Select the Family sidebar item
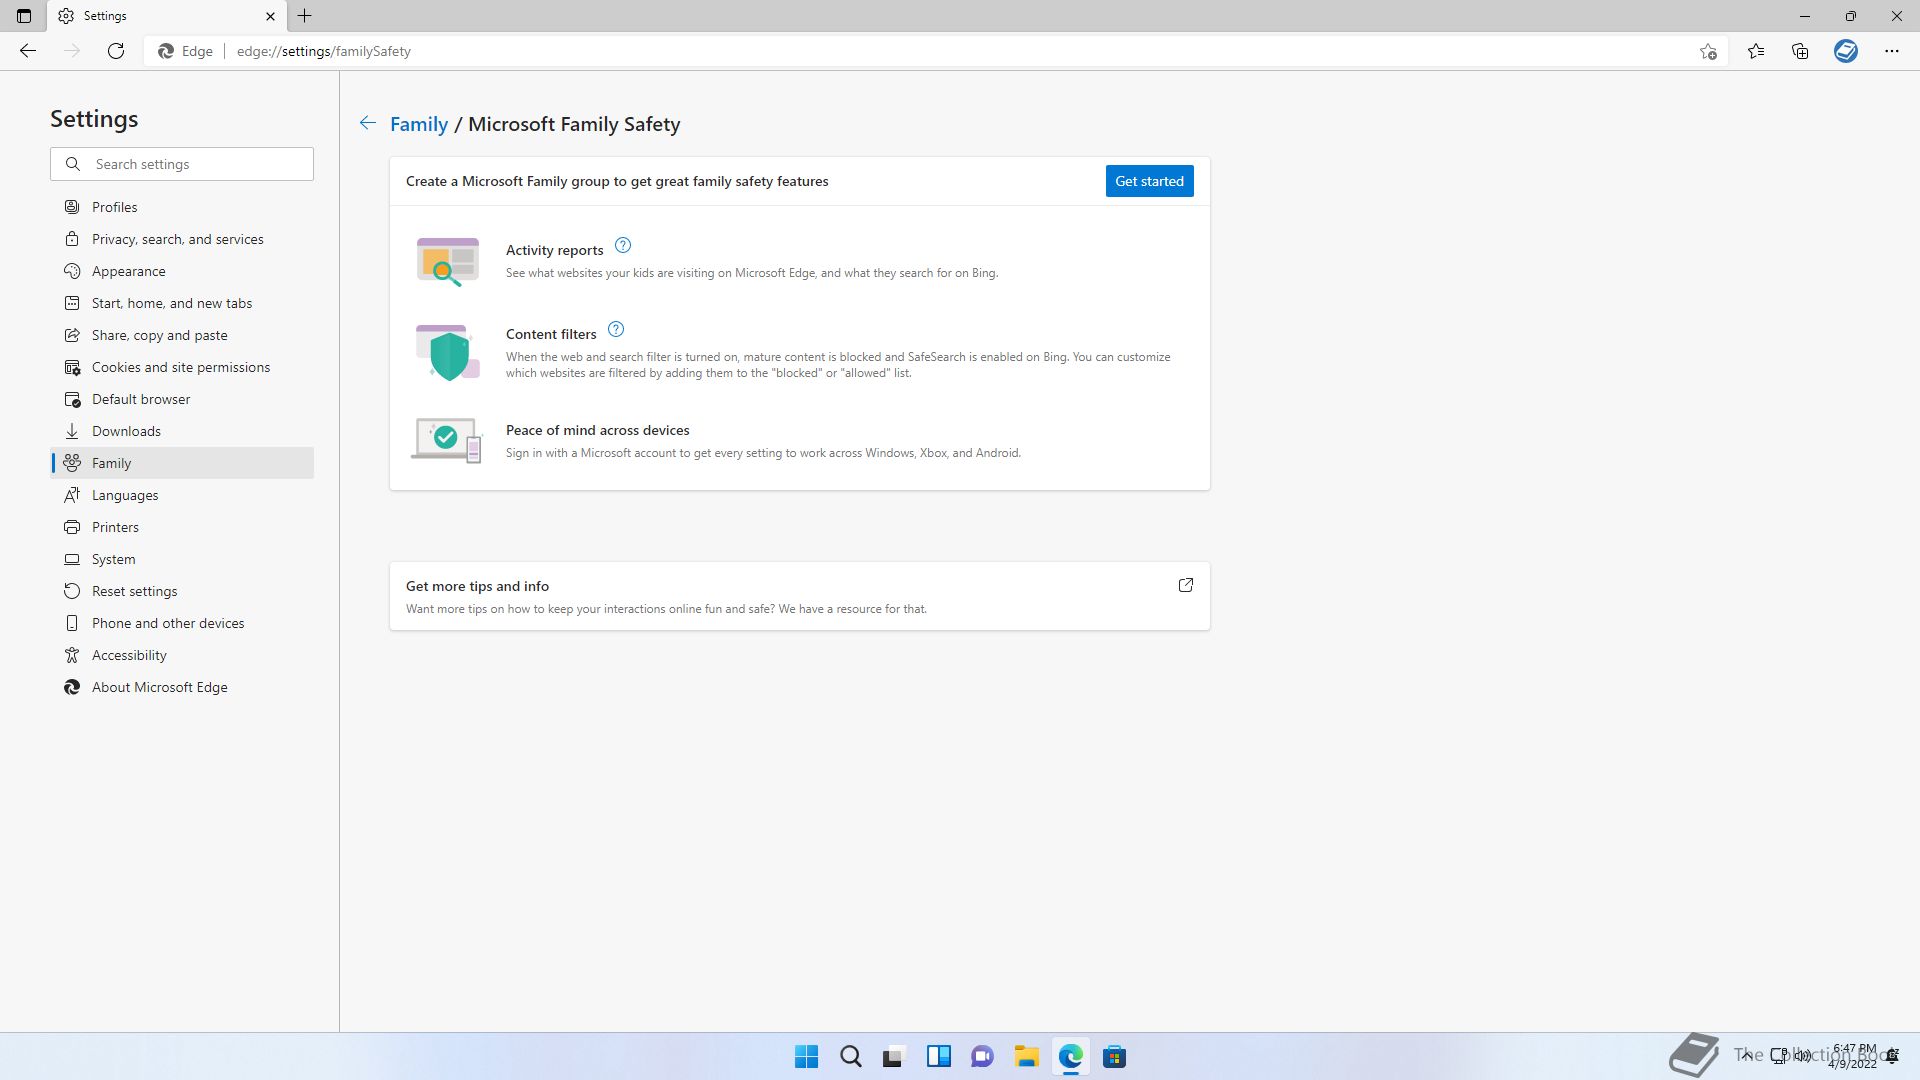The image size is (1920, 1080). tap(182, 463)
